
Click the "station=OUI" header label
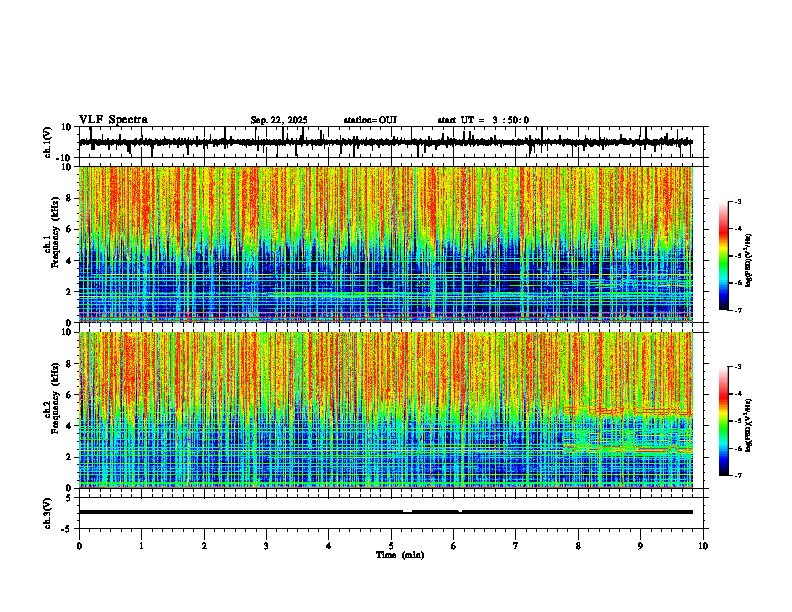pos(370,120)
